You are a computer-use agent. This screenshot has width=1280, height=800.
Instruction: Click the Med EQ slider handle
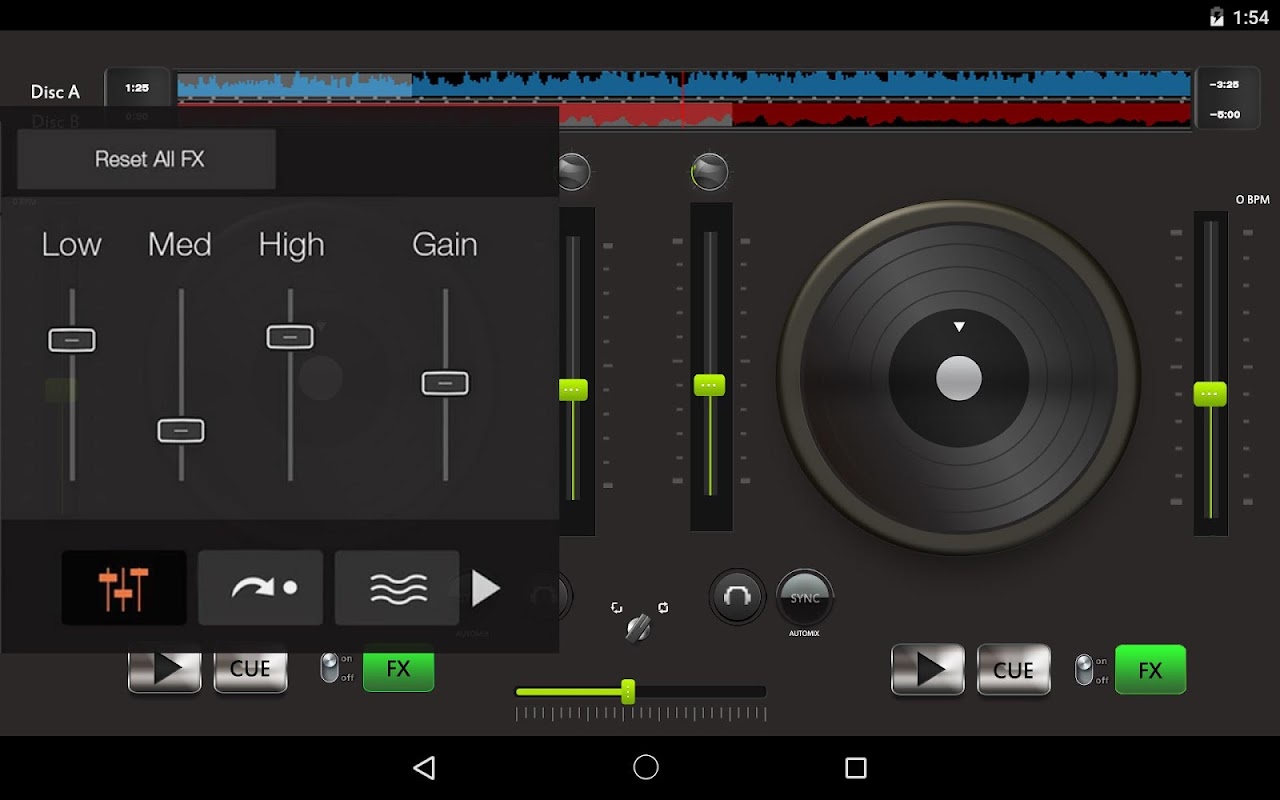pos(181,430)
